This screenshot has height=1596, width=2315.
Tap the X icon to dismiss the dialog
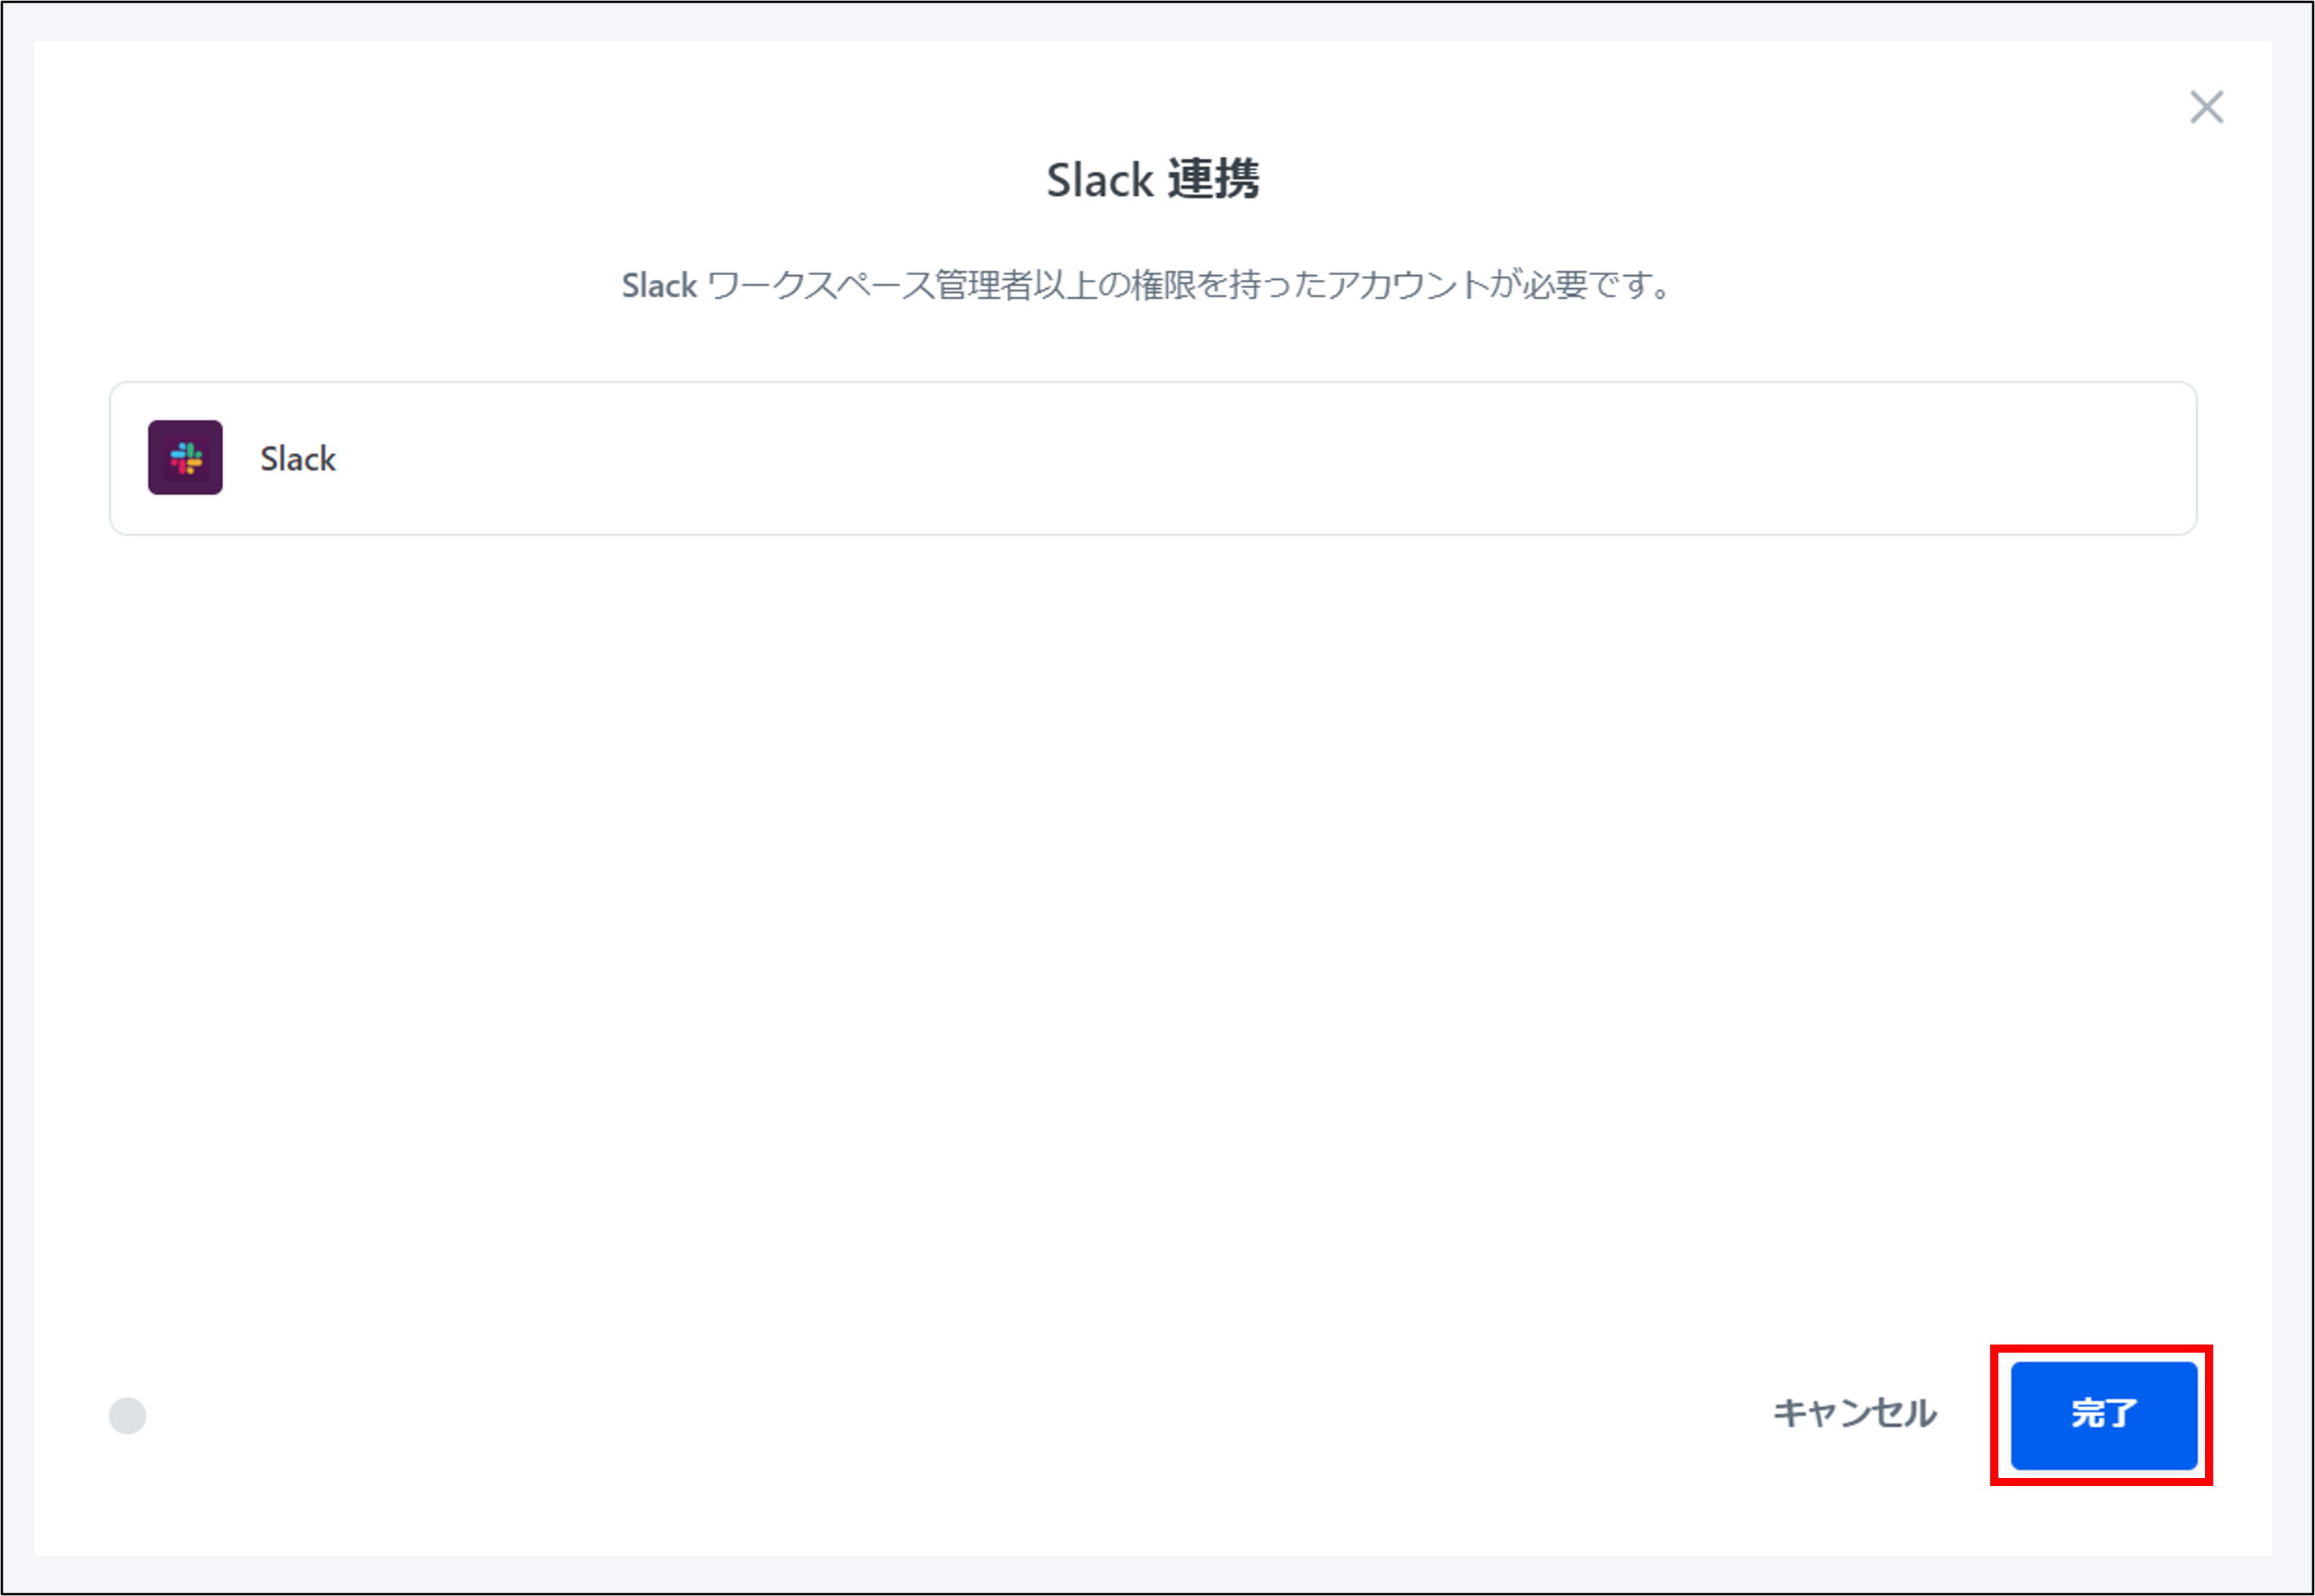2206,108
